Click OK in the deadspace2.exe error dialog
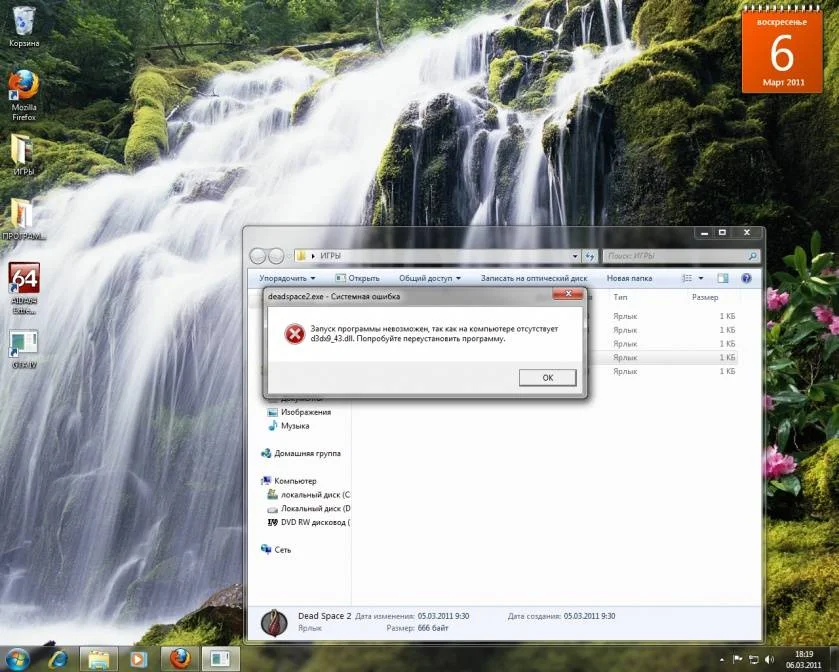 [x=547, y=378]
